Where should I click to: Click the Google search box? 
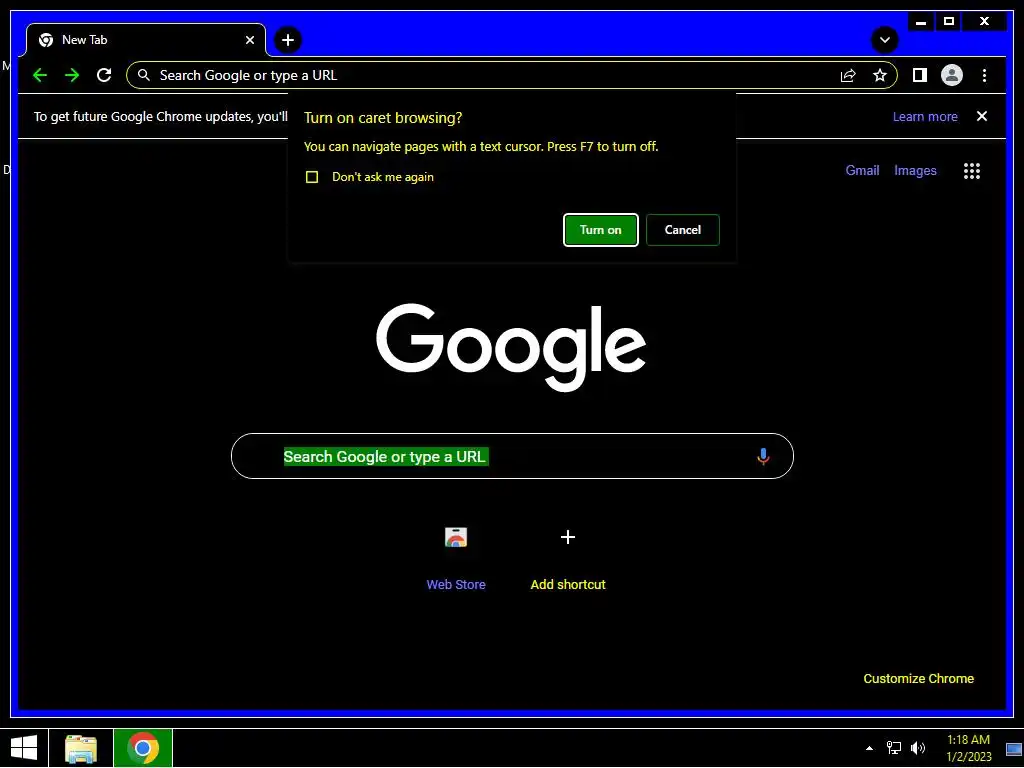pos(512,456)
